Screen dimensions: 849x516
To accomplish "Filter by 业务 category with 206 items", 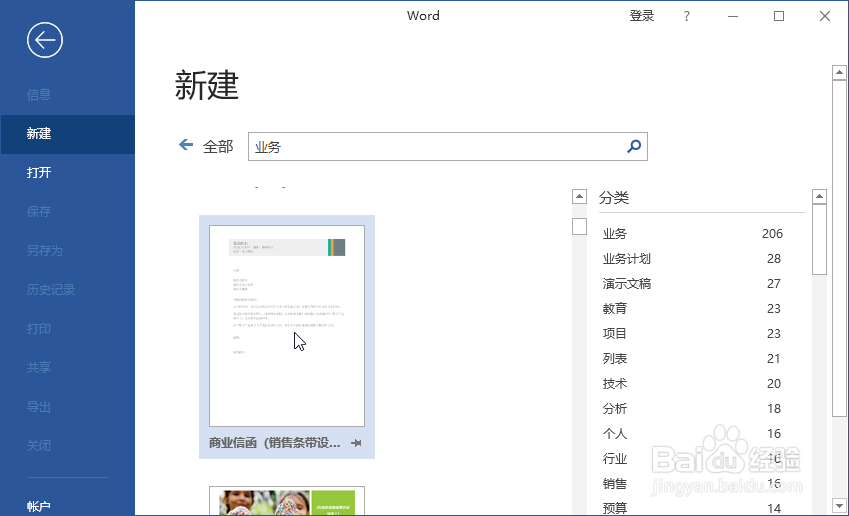I will pyautogui.click(x=693, y=233).
